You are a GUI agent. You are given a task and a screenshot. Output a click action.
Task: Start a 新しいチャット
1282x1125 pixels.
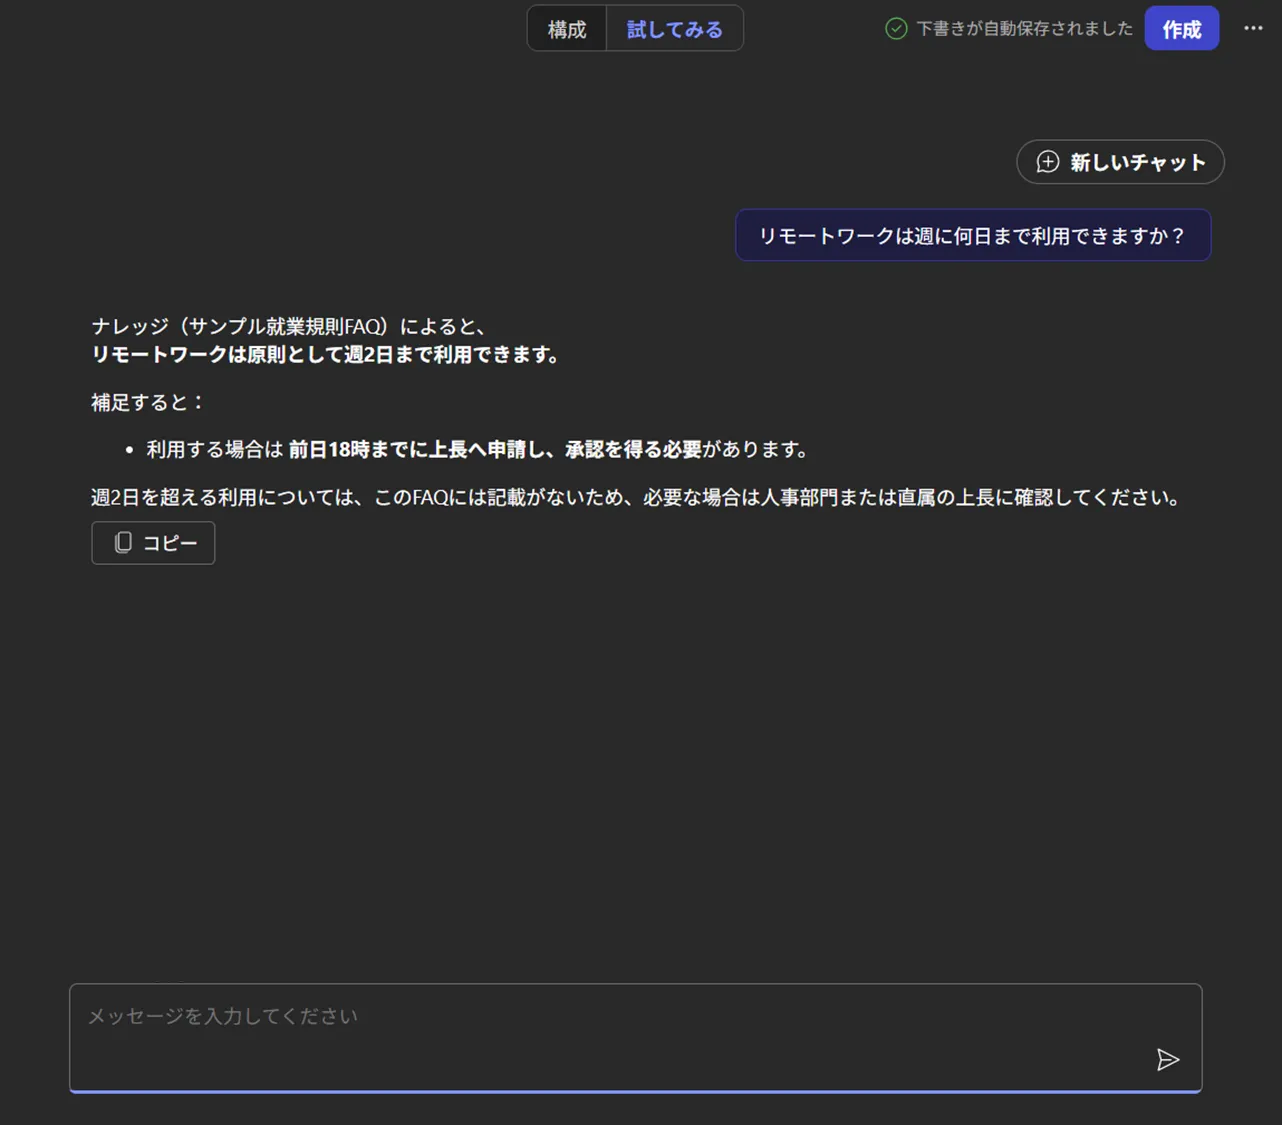(1120, 162)
